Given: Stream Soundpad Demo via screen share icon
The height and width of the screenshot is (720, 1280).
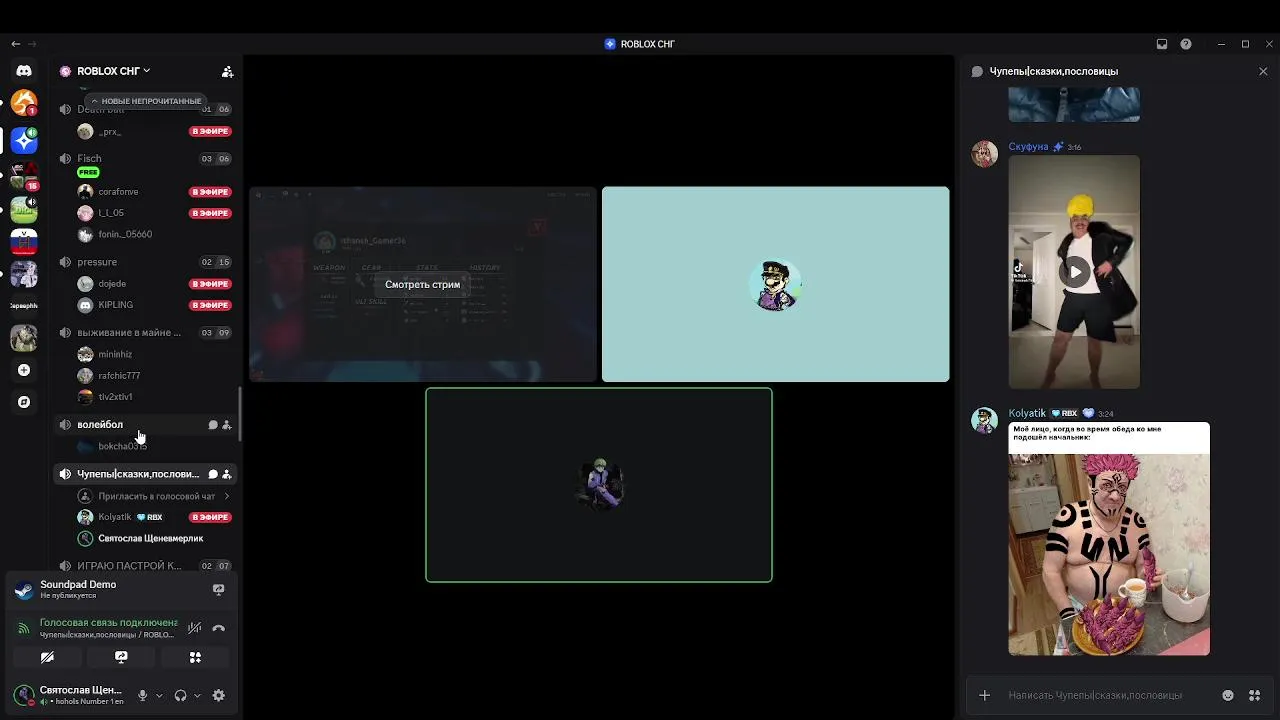Looking at the screenshot, I should click(218, 589).
